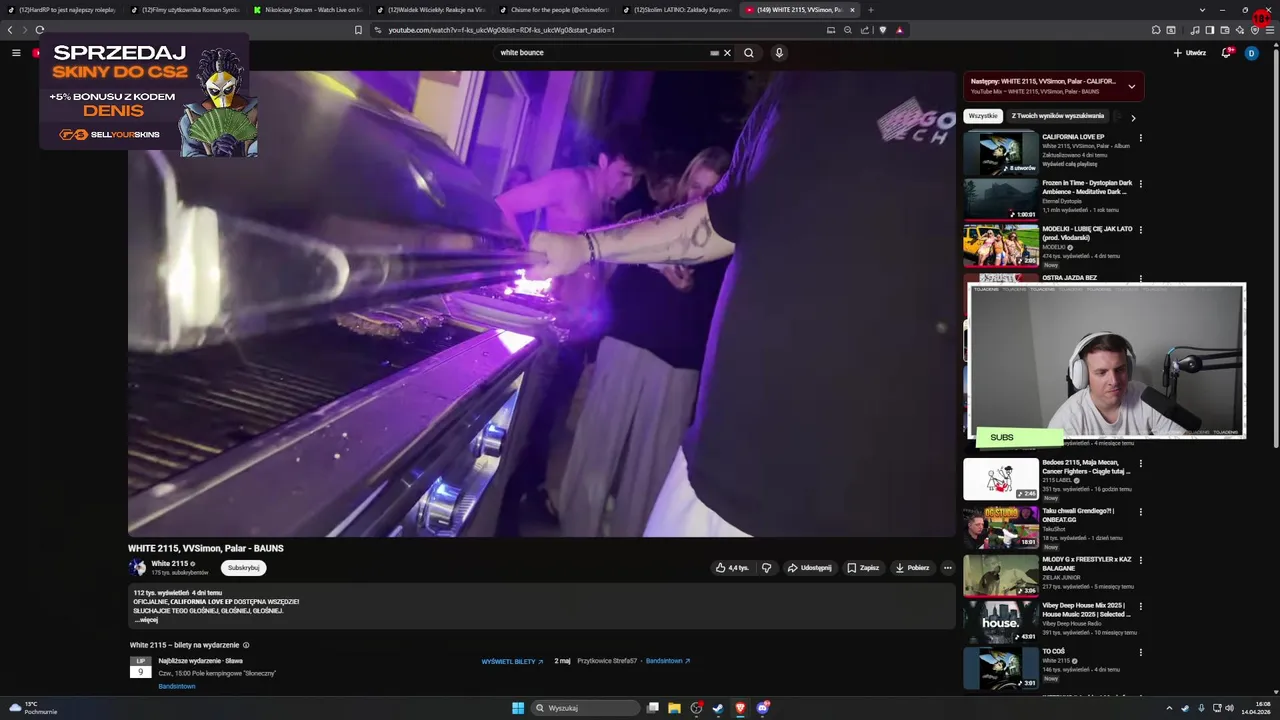Share the video with Udostępnij

coord(809,568)
